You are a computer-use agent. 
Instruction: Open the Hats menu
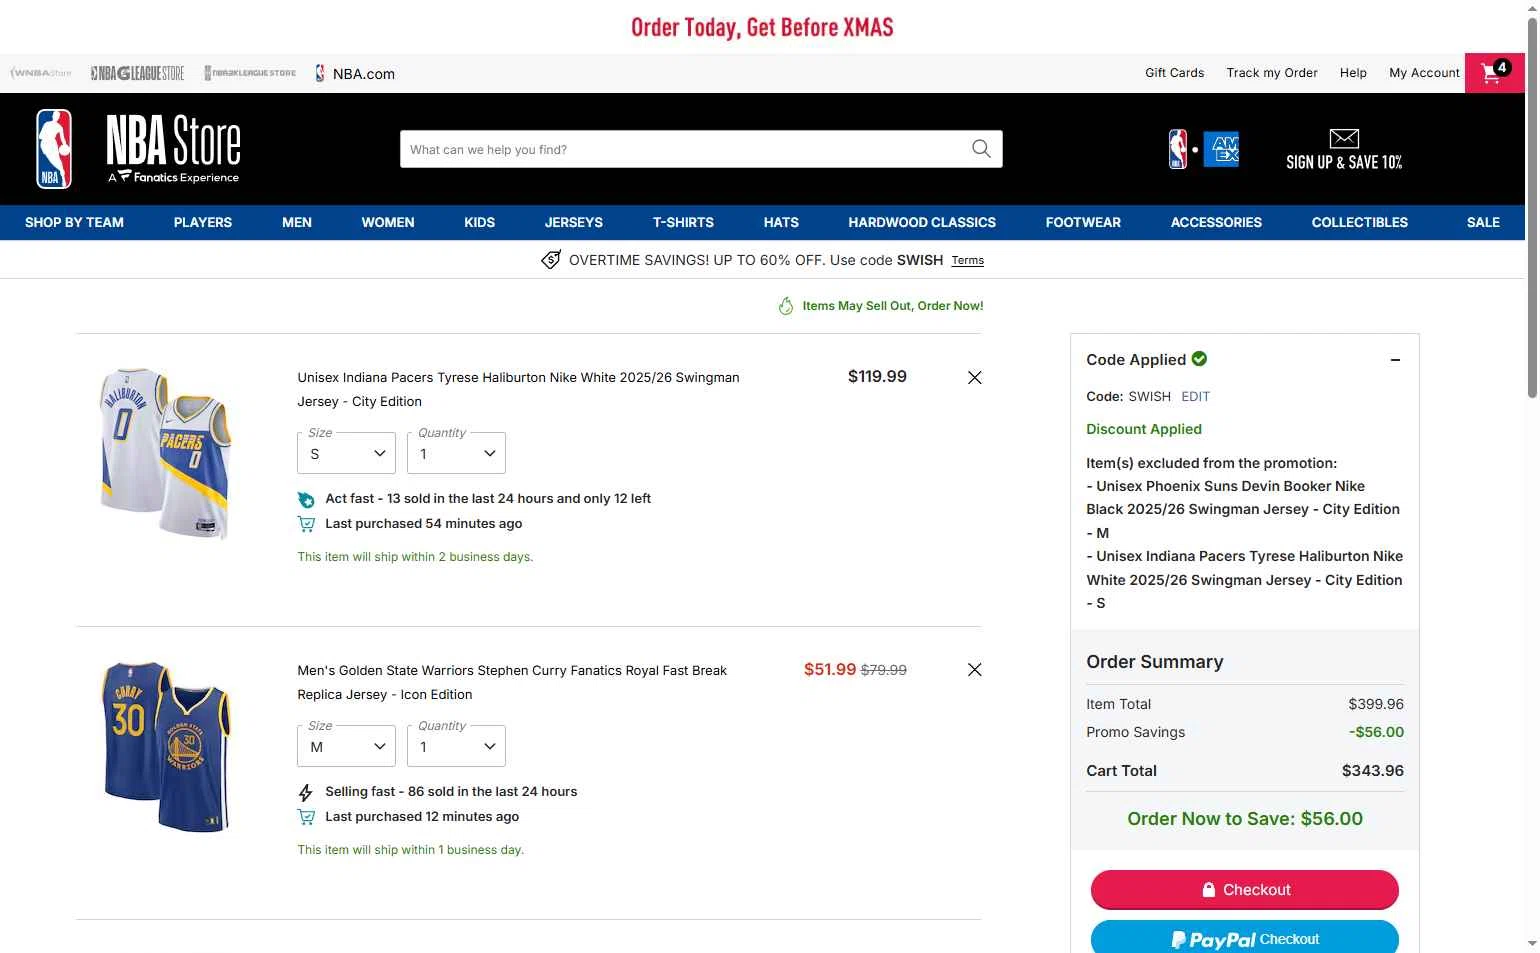781,222
